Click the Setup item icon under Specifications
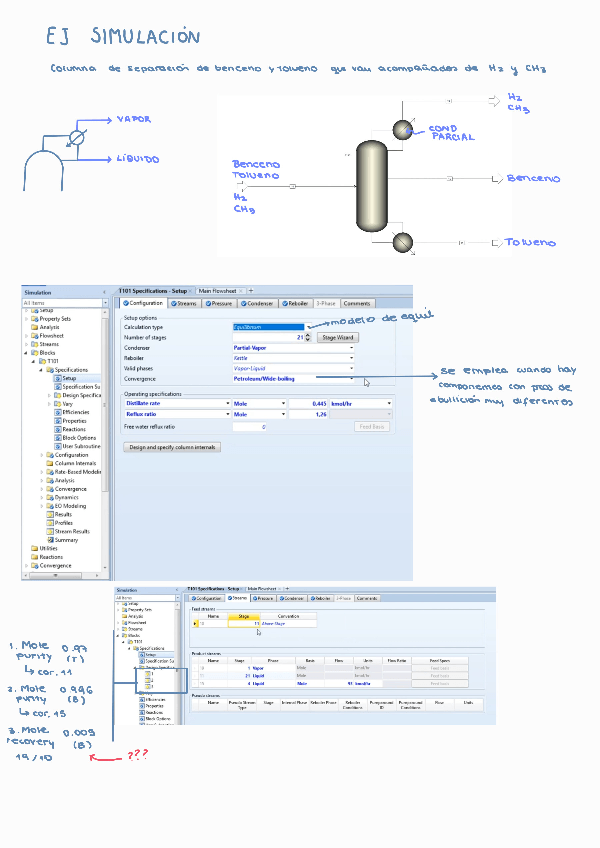The image size is (600, 848). [57, 378]
